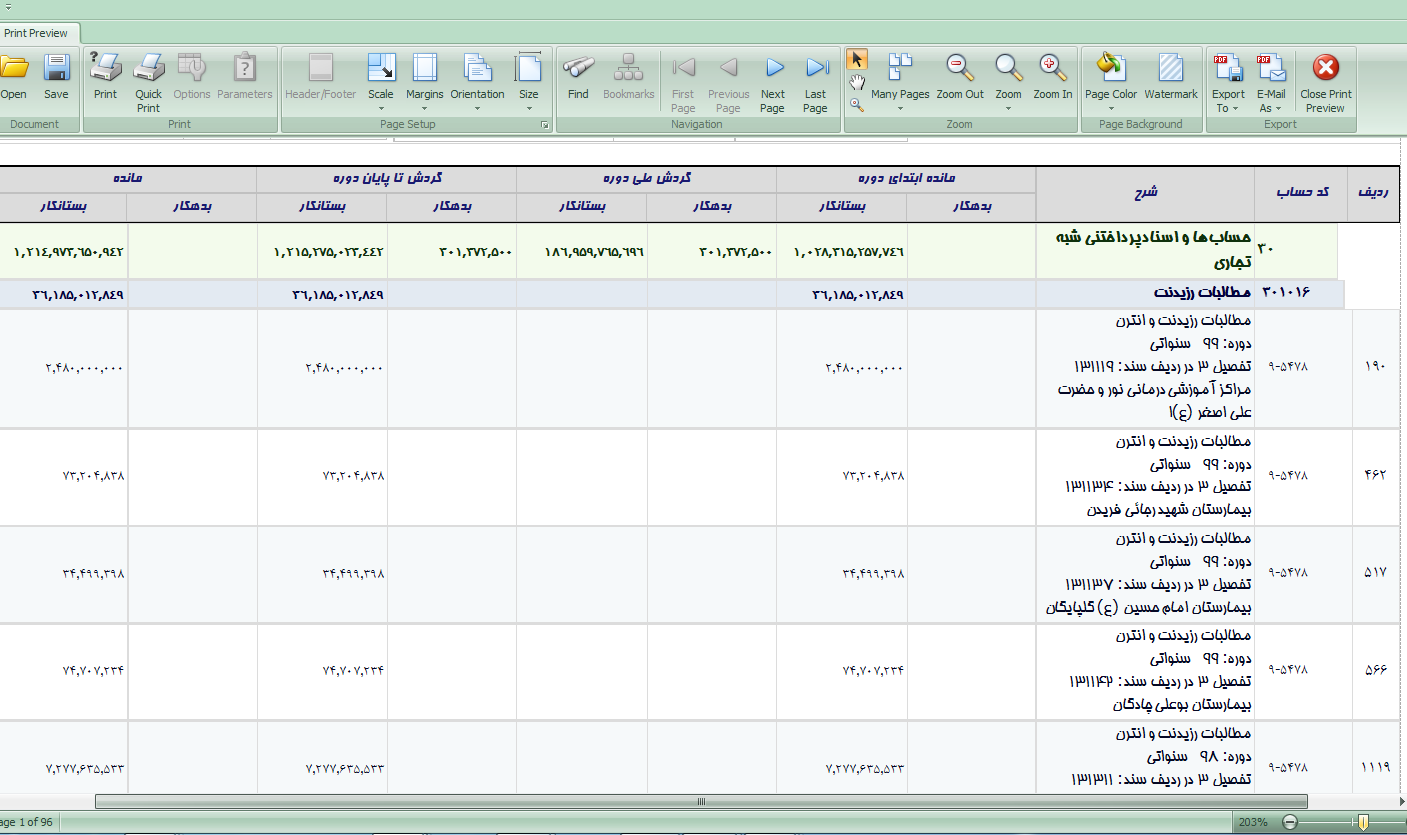Screen dimensions: 1407x835
Task: Open Page Setup dialog launcher
Action: 545,125
